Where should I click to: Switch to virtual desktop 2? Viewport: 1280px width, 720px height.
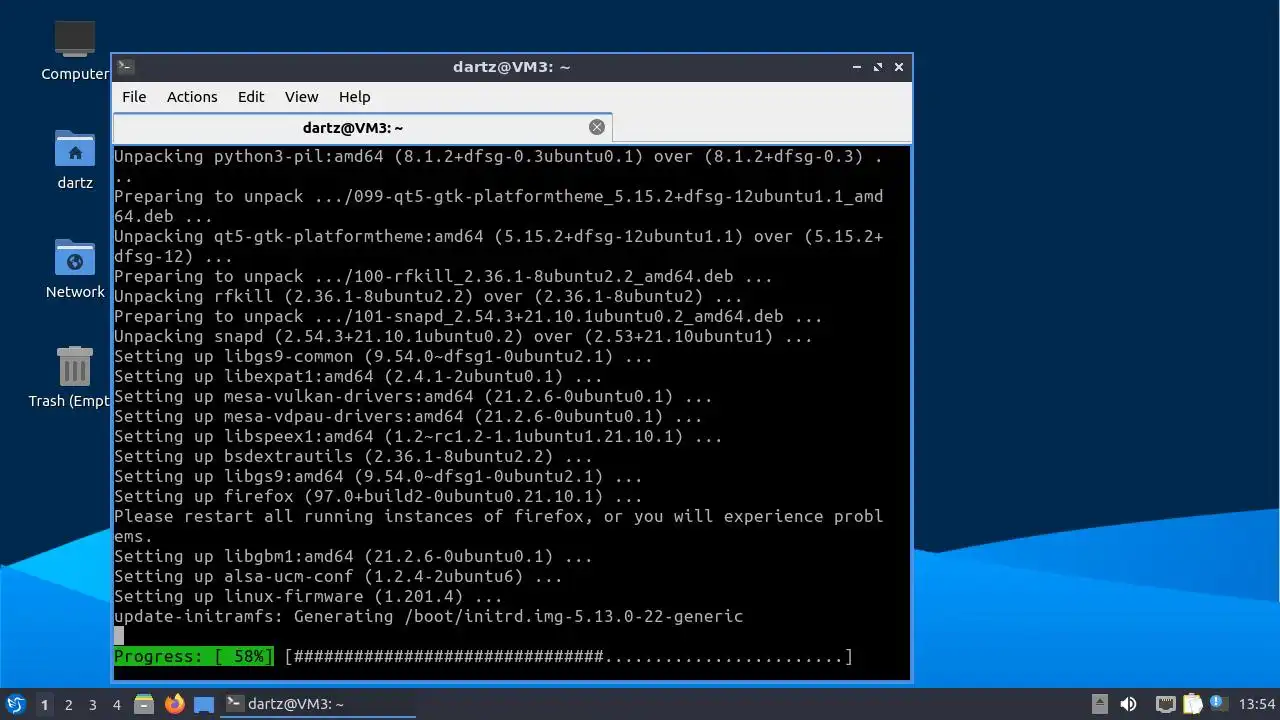(68, 704)
